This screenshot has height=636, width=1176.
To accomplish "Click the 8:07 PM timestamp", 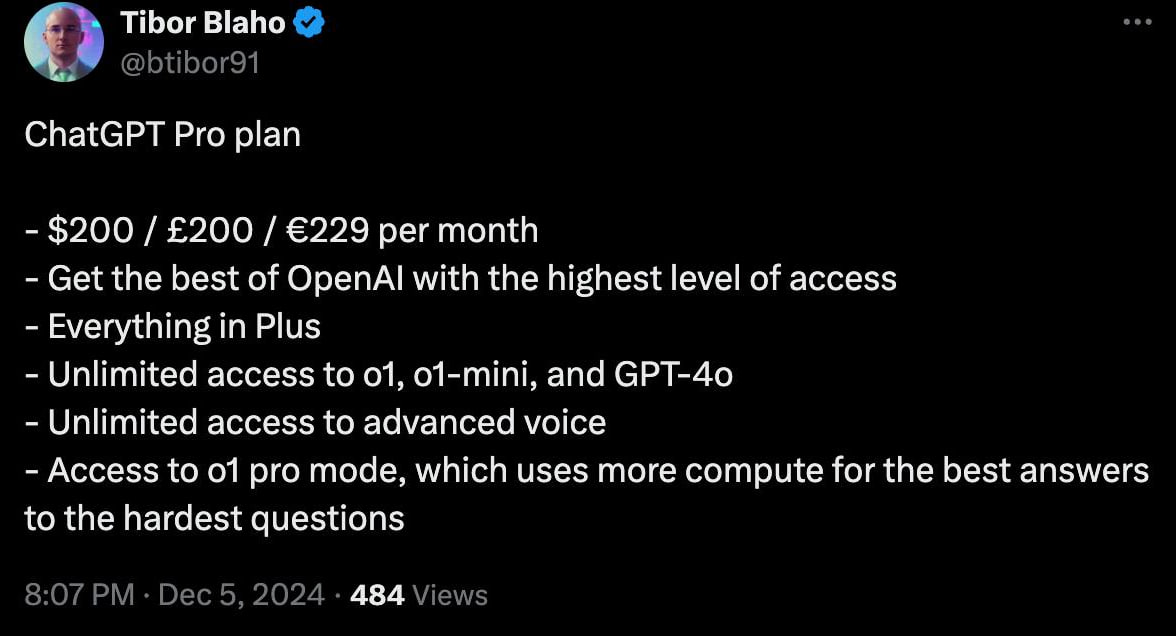I will 79,595.
